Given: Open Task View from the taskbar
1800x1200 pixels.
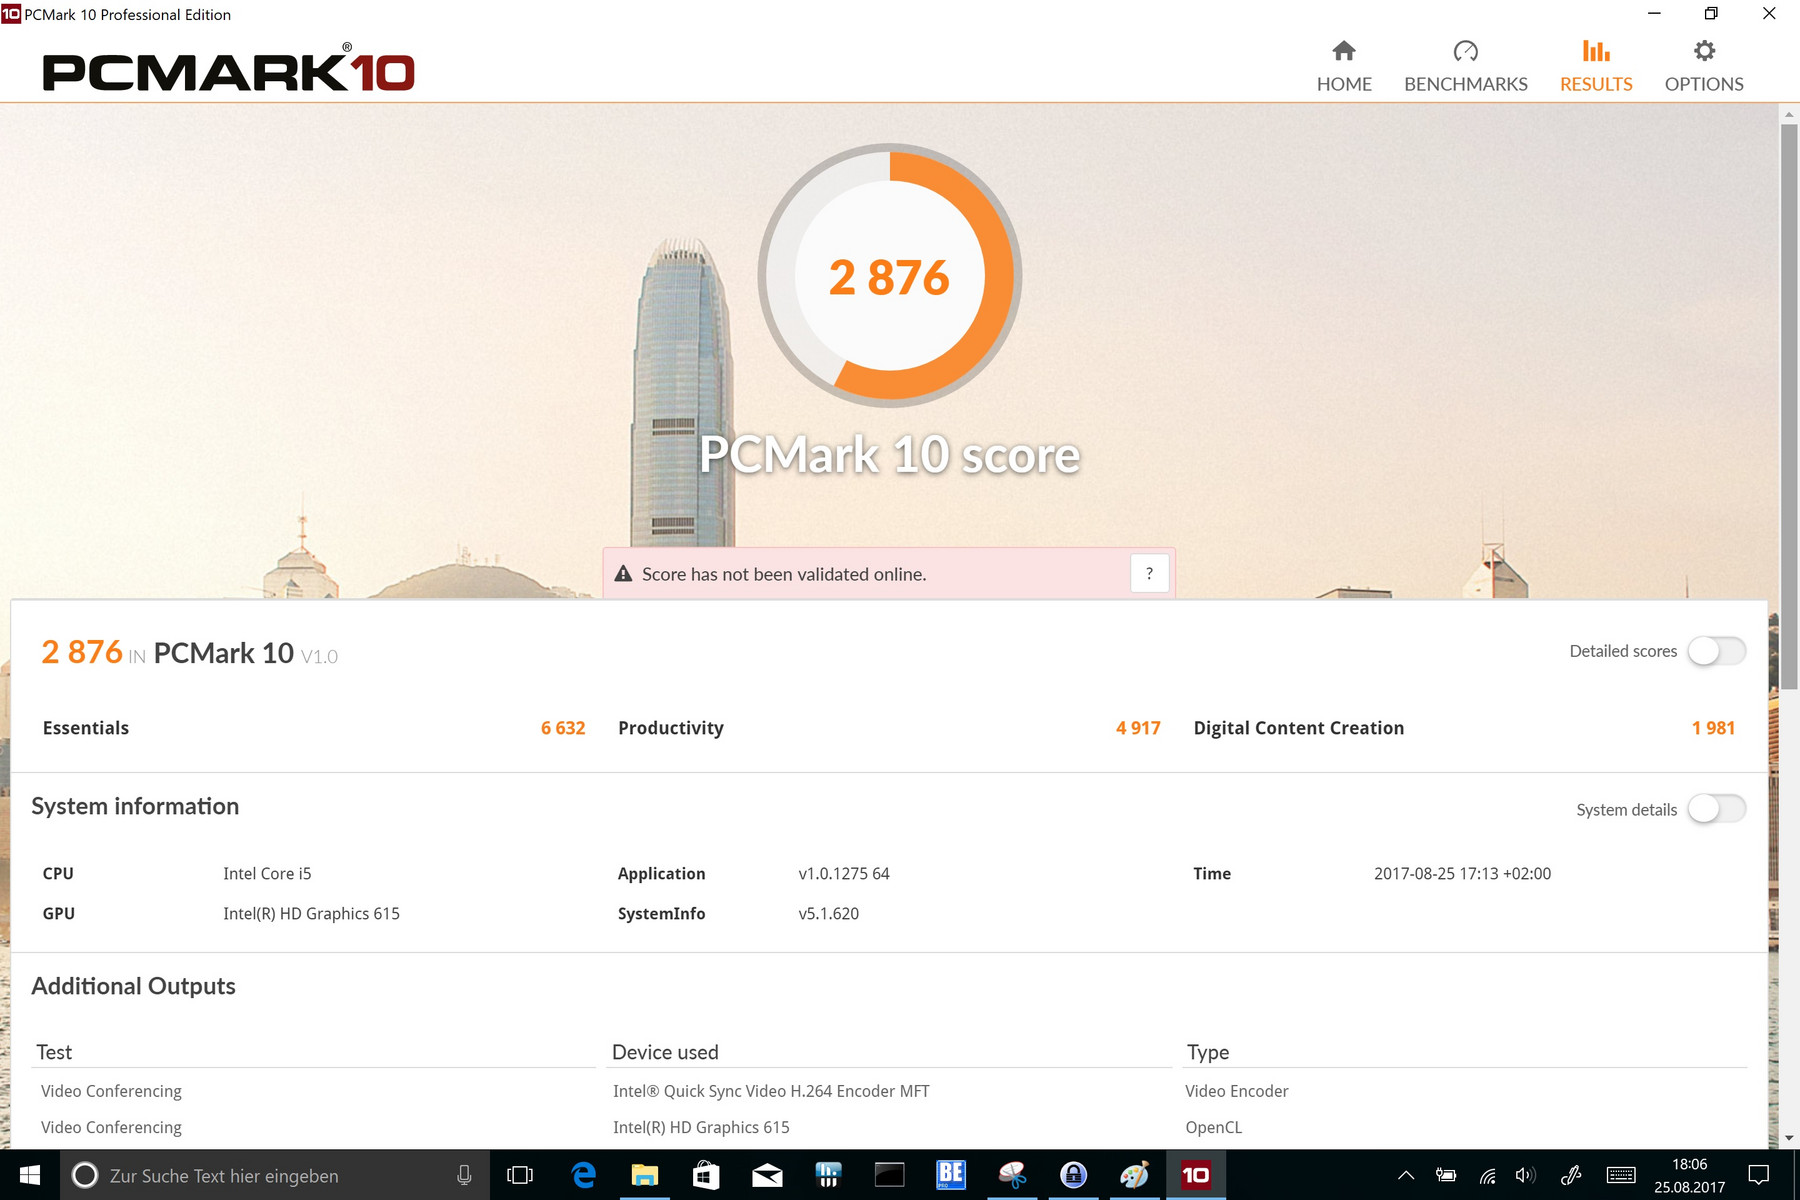Looking at the screenshot, I should click(x=520, y=1175).
